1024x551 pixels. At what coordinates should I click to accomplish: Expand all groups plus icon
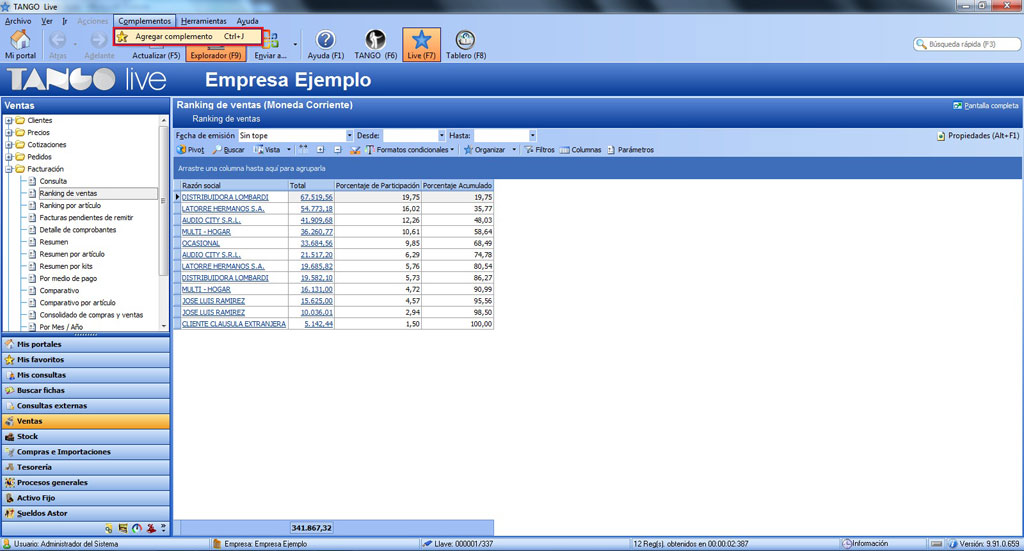[321, 150]
